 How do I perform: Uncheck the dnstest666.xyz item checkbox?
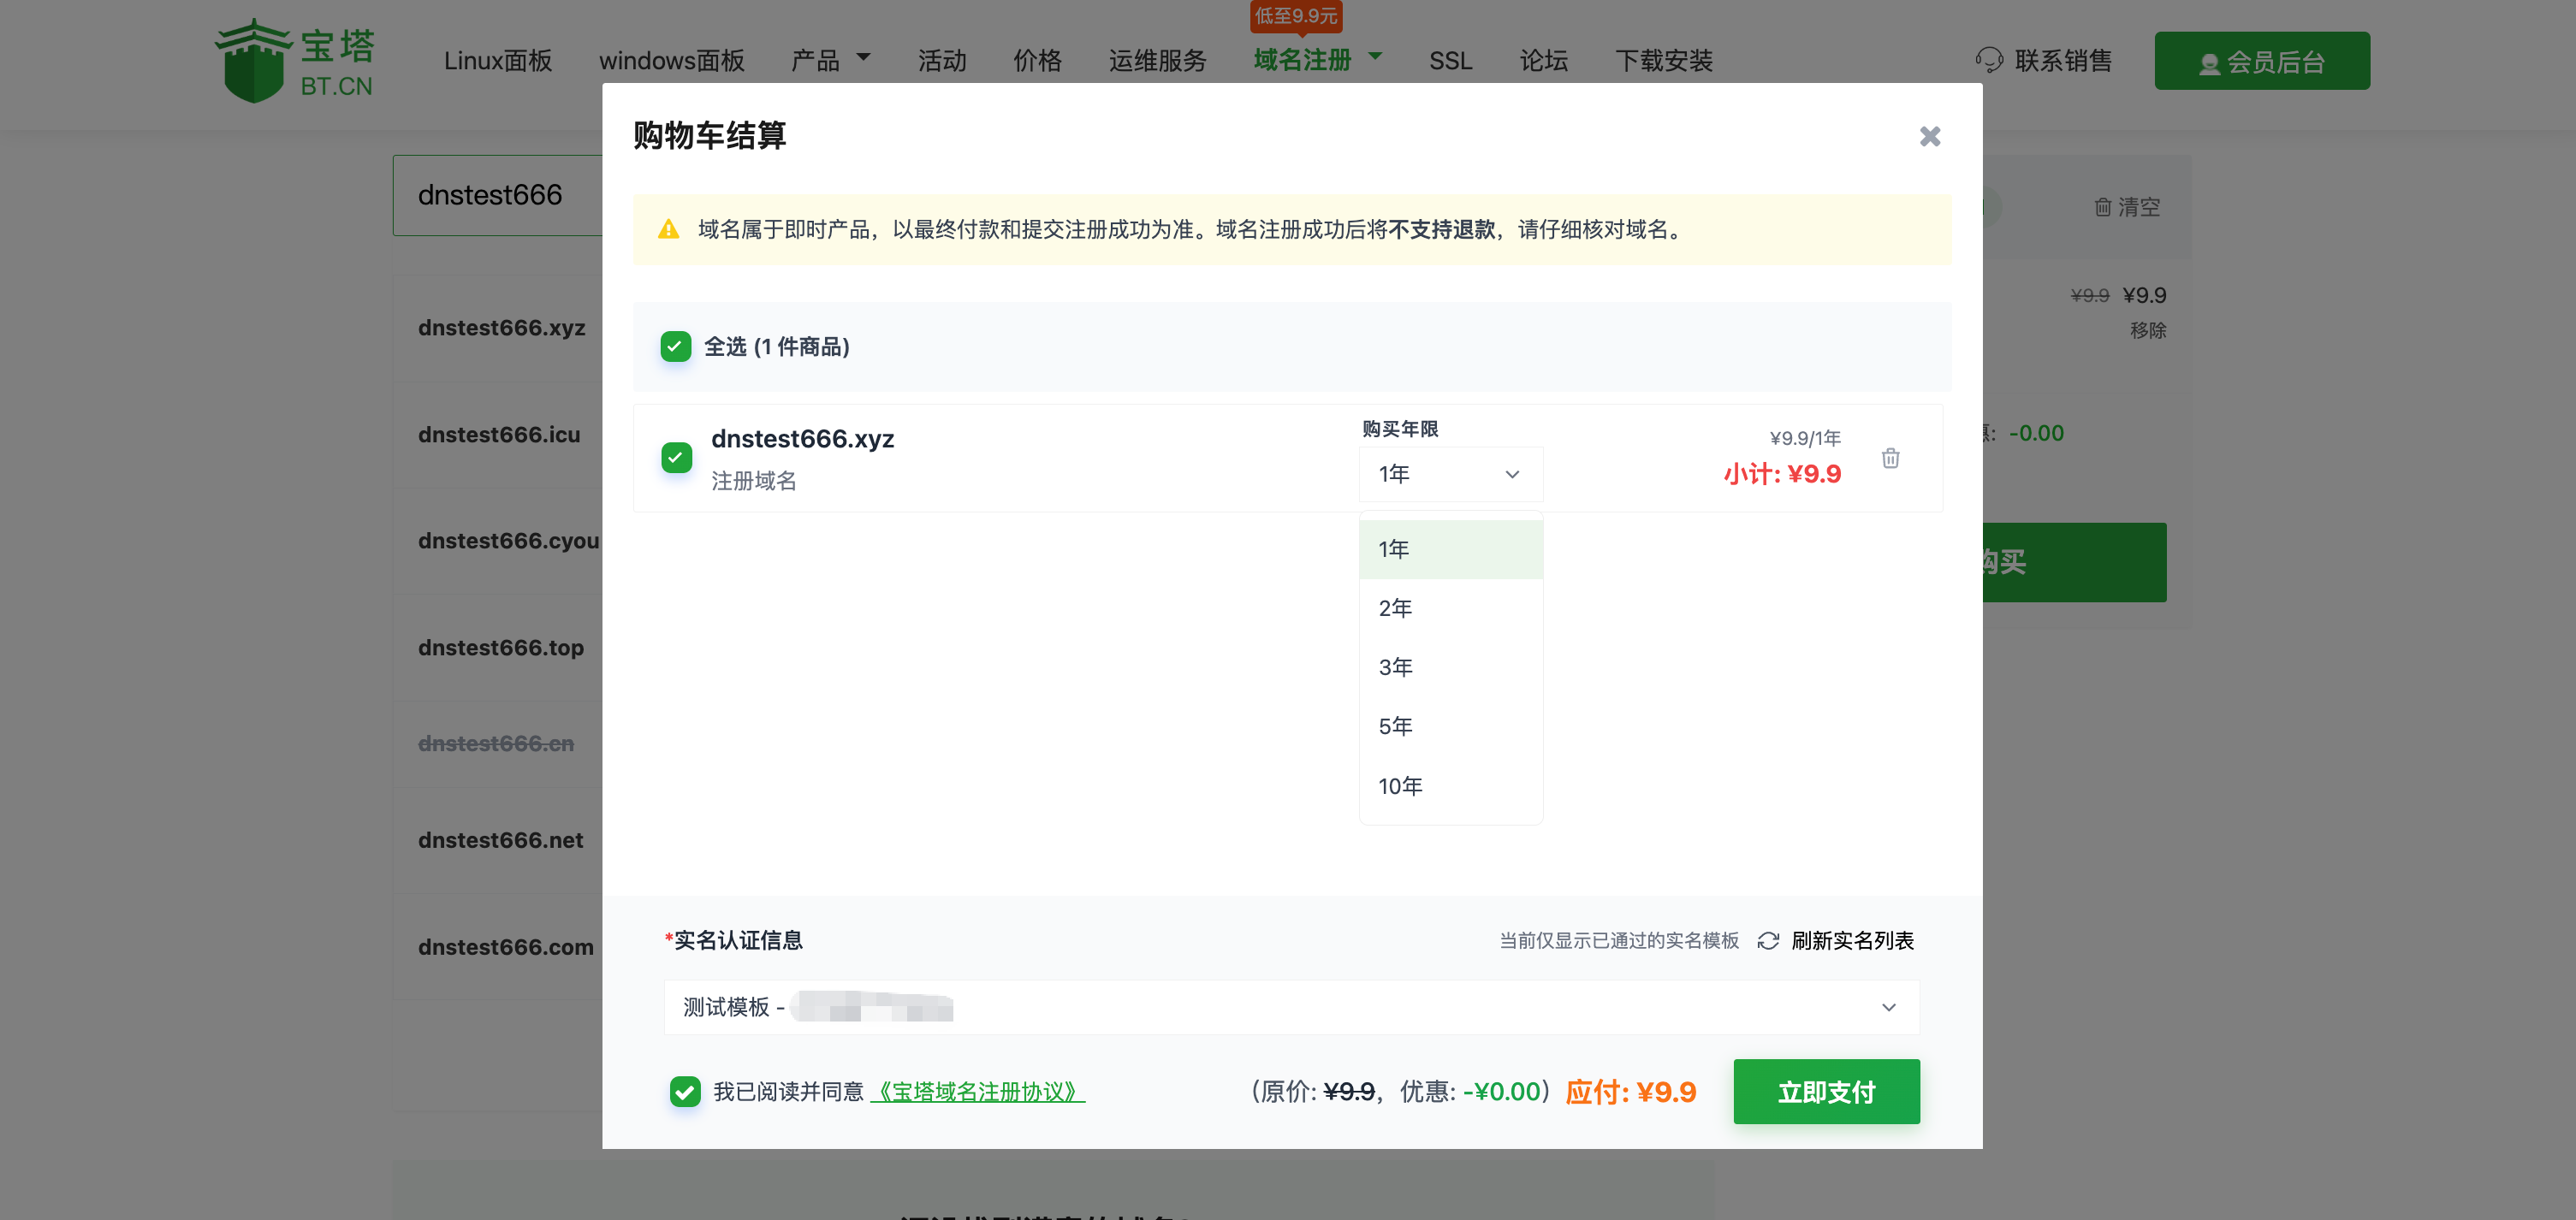point(675,457)
